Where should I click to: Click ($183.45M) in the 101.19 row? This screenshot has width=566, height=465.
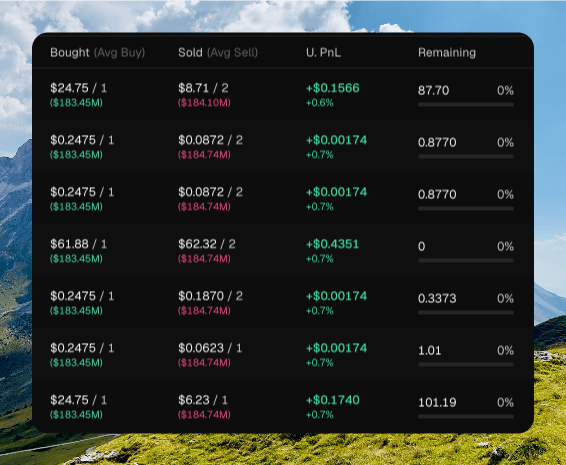tap(76, 415)
